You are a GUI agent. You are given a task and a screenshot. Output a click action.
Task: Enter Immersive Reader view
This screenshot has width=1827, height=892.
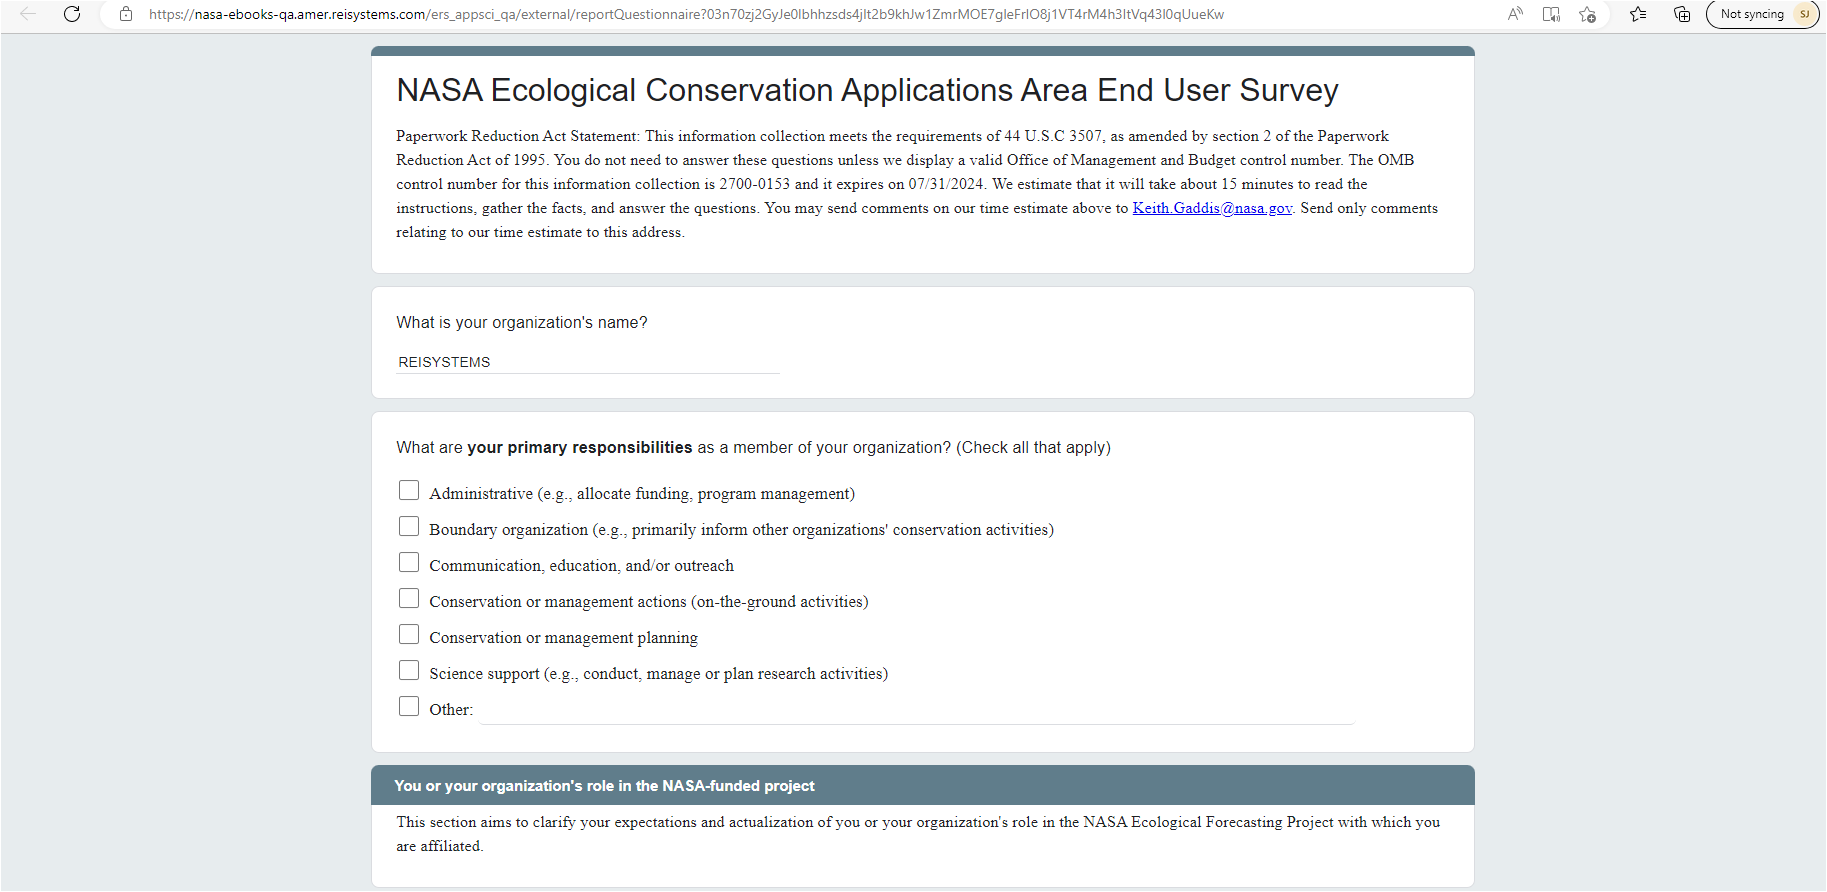[1551, 14]
